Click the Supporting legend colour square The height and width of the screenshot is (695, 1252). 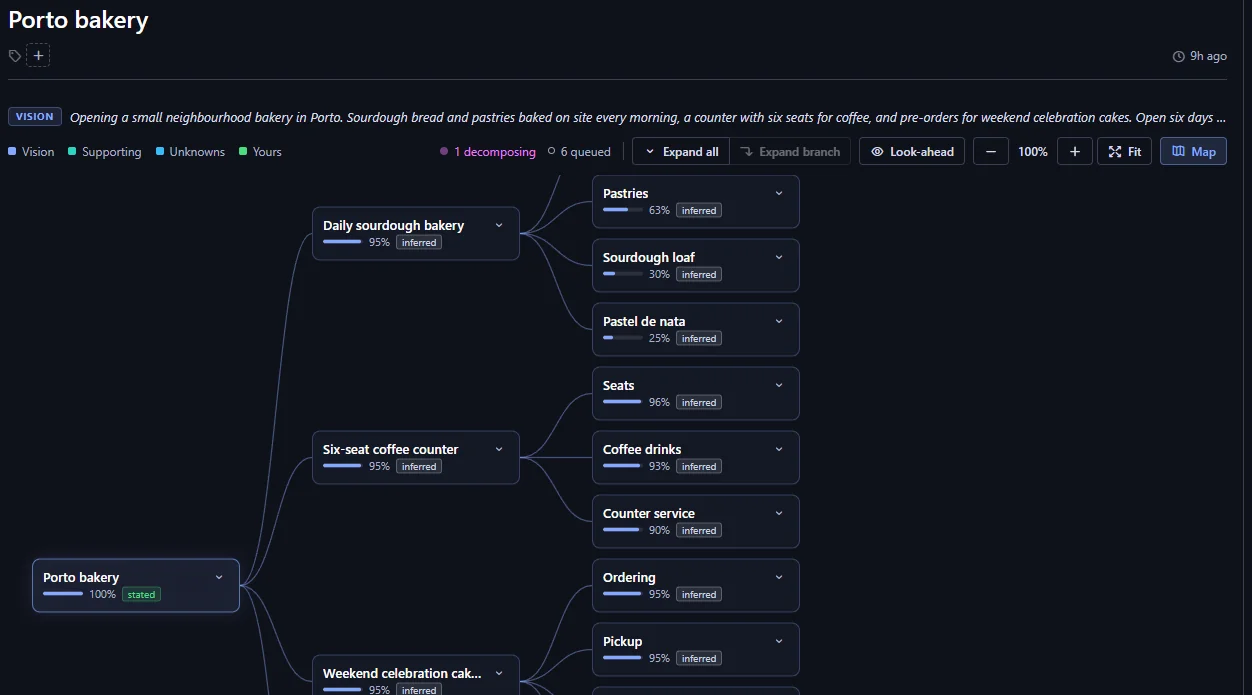pyautogui.click(x=72, y=152)
